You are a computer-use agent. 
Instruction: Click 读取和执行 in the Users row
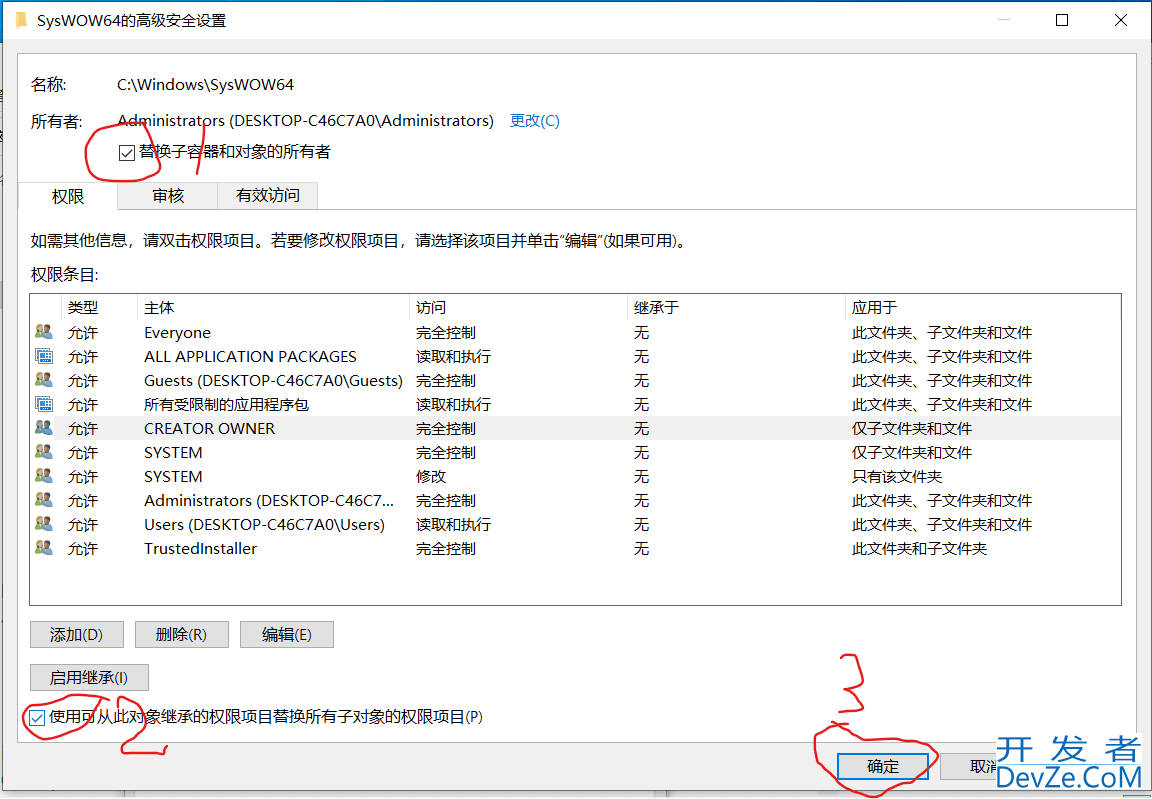coord(453,524)
